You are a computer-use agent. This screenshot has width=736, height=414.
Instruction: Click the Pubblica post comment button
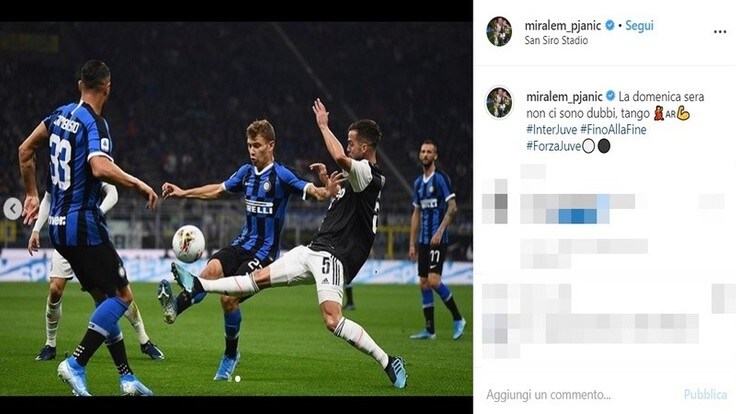pos(705,394)
